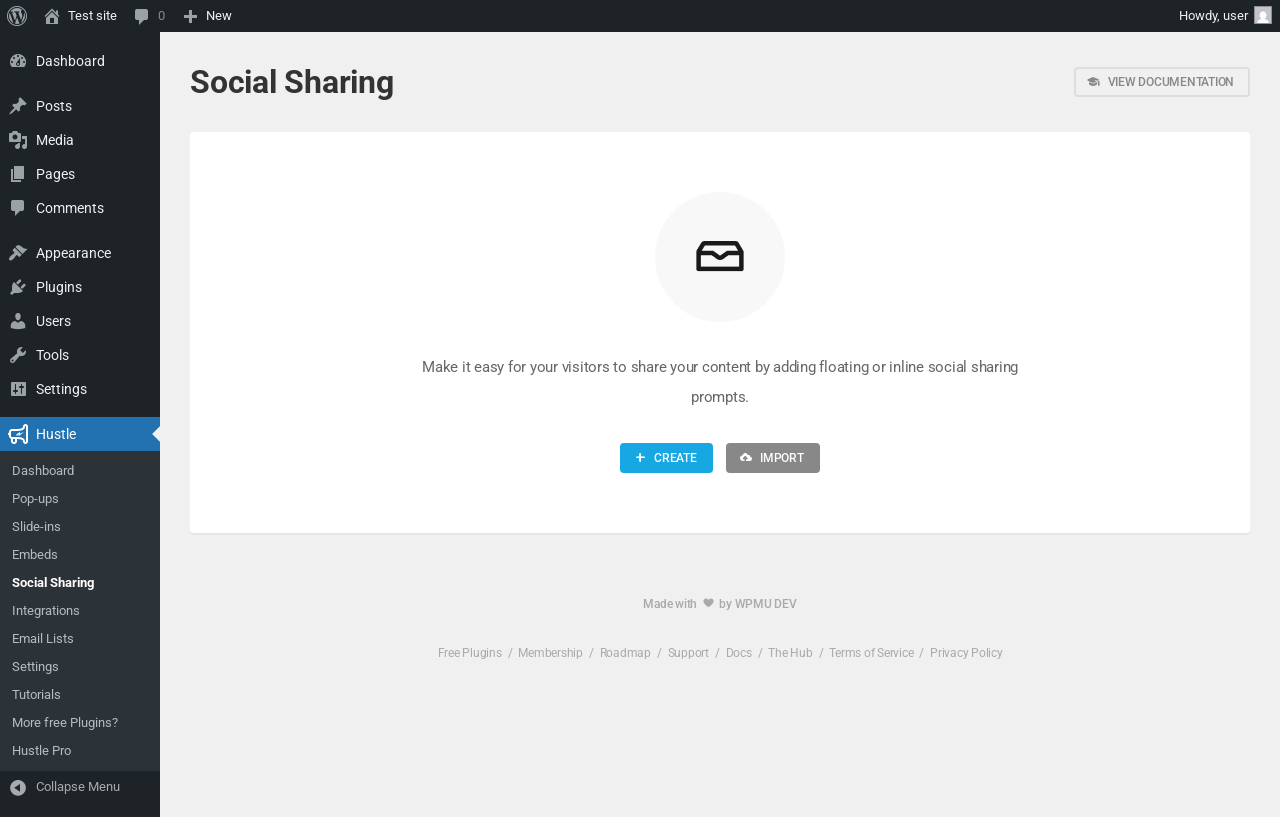This screenshot has width=1280, height=817.
Task: Select the Hustle menu heading
Action: coord(80,434)
